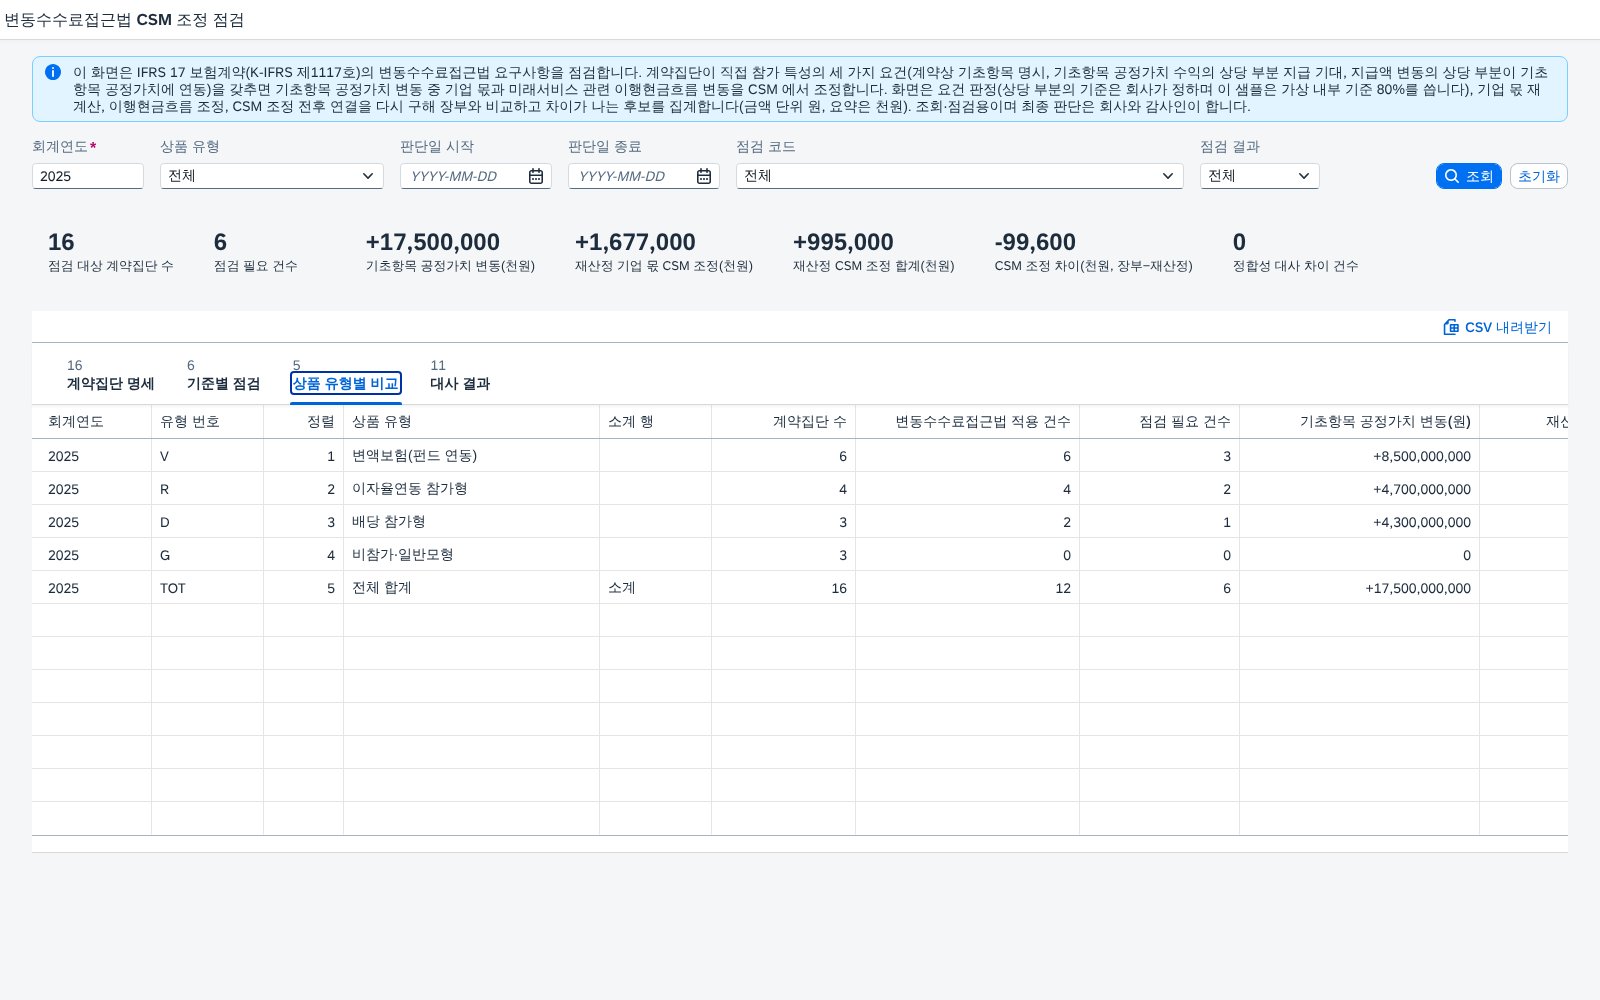Open the 판단일 시작 calendar picker icon
Viewport: 1600px width, 1000px height.
[536, 176]
